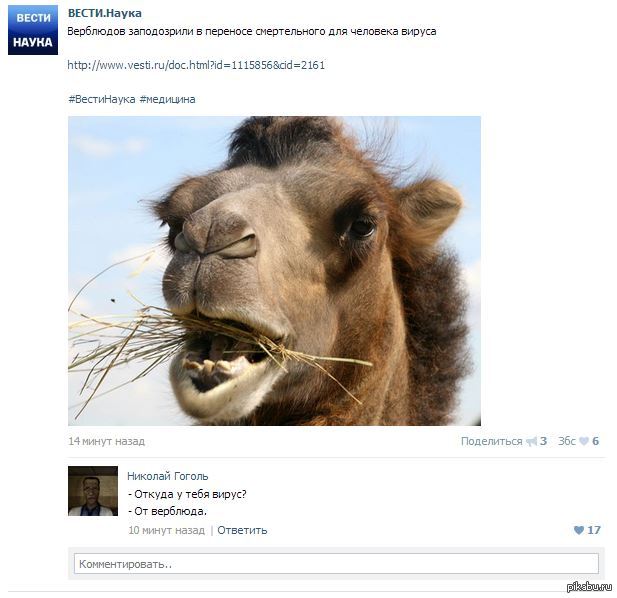Viewport: 617px width, 598px height.
Task: Open the ВЕСТИ.Наука community name link
Action: [x=105, y=13]
